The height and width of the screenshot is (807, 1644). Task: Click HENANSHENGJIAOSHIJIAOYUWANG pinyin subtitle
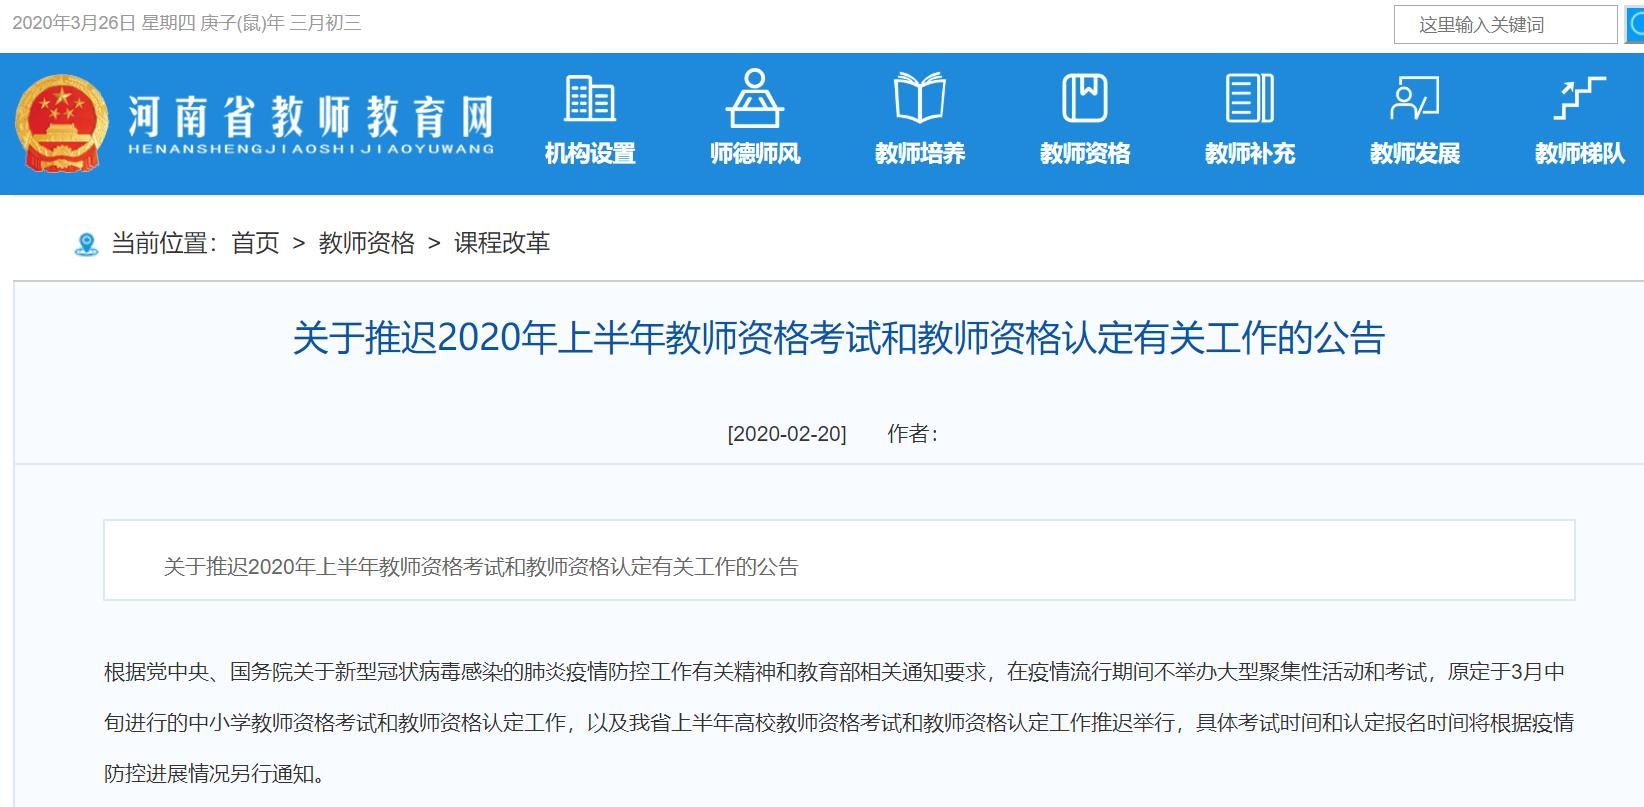pos(311,149)
